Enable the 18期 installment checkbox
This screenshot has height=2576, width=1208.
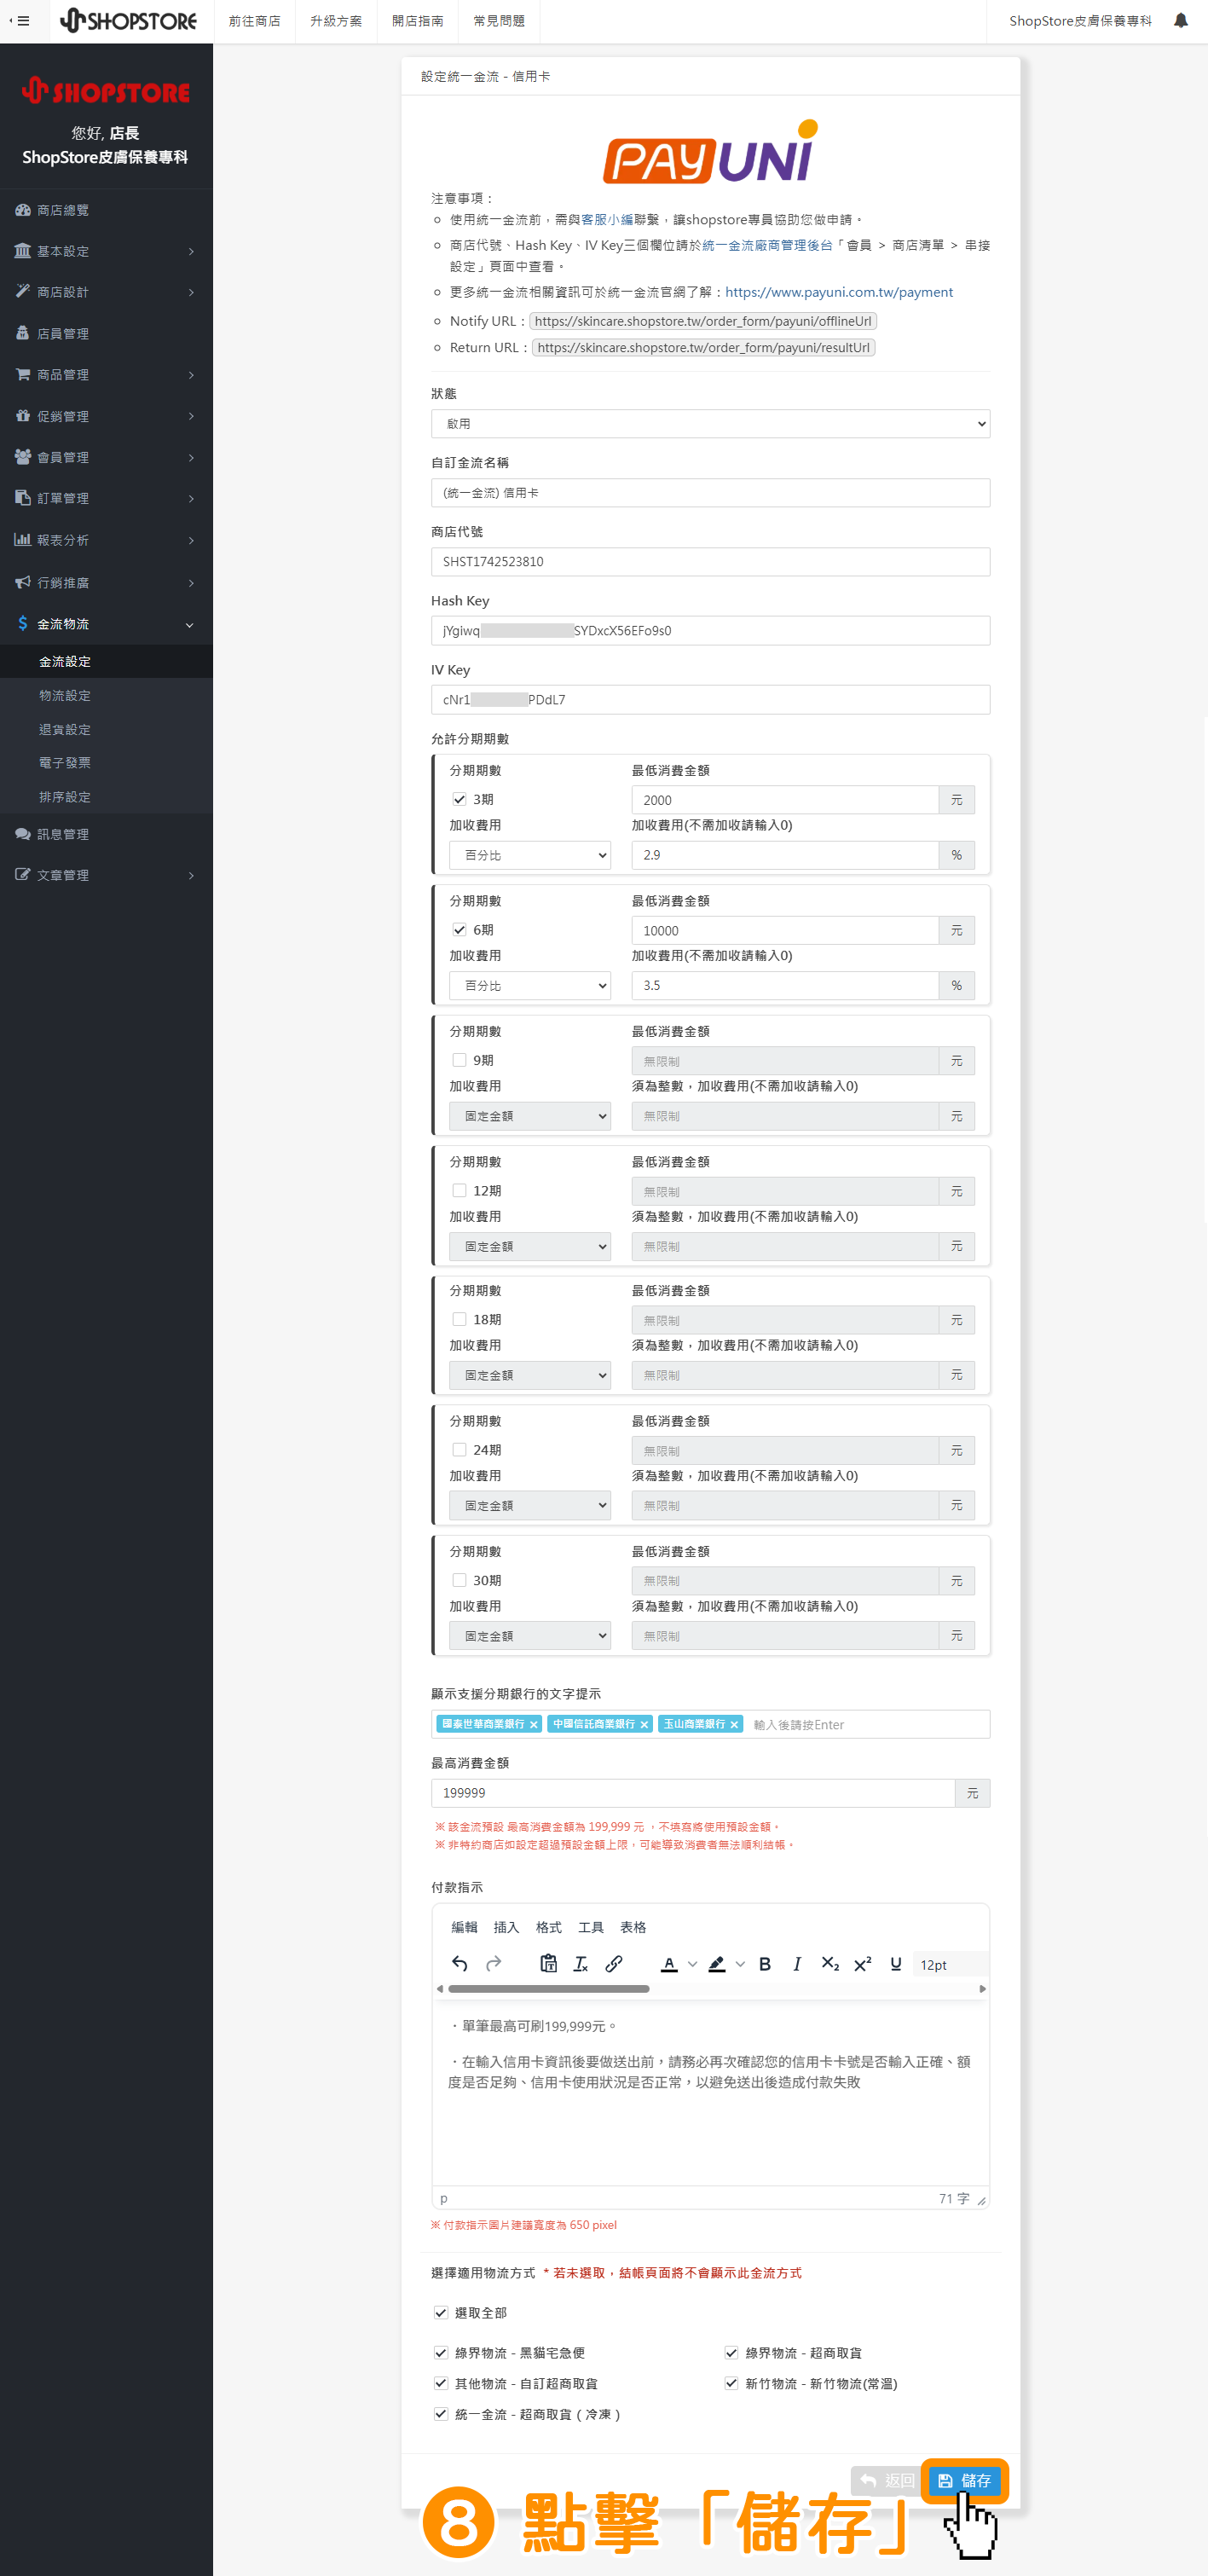pos(460,1319)
